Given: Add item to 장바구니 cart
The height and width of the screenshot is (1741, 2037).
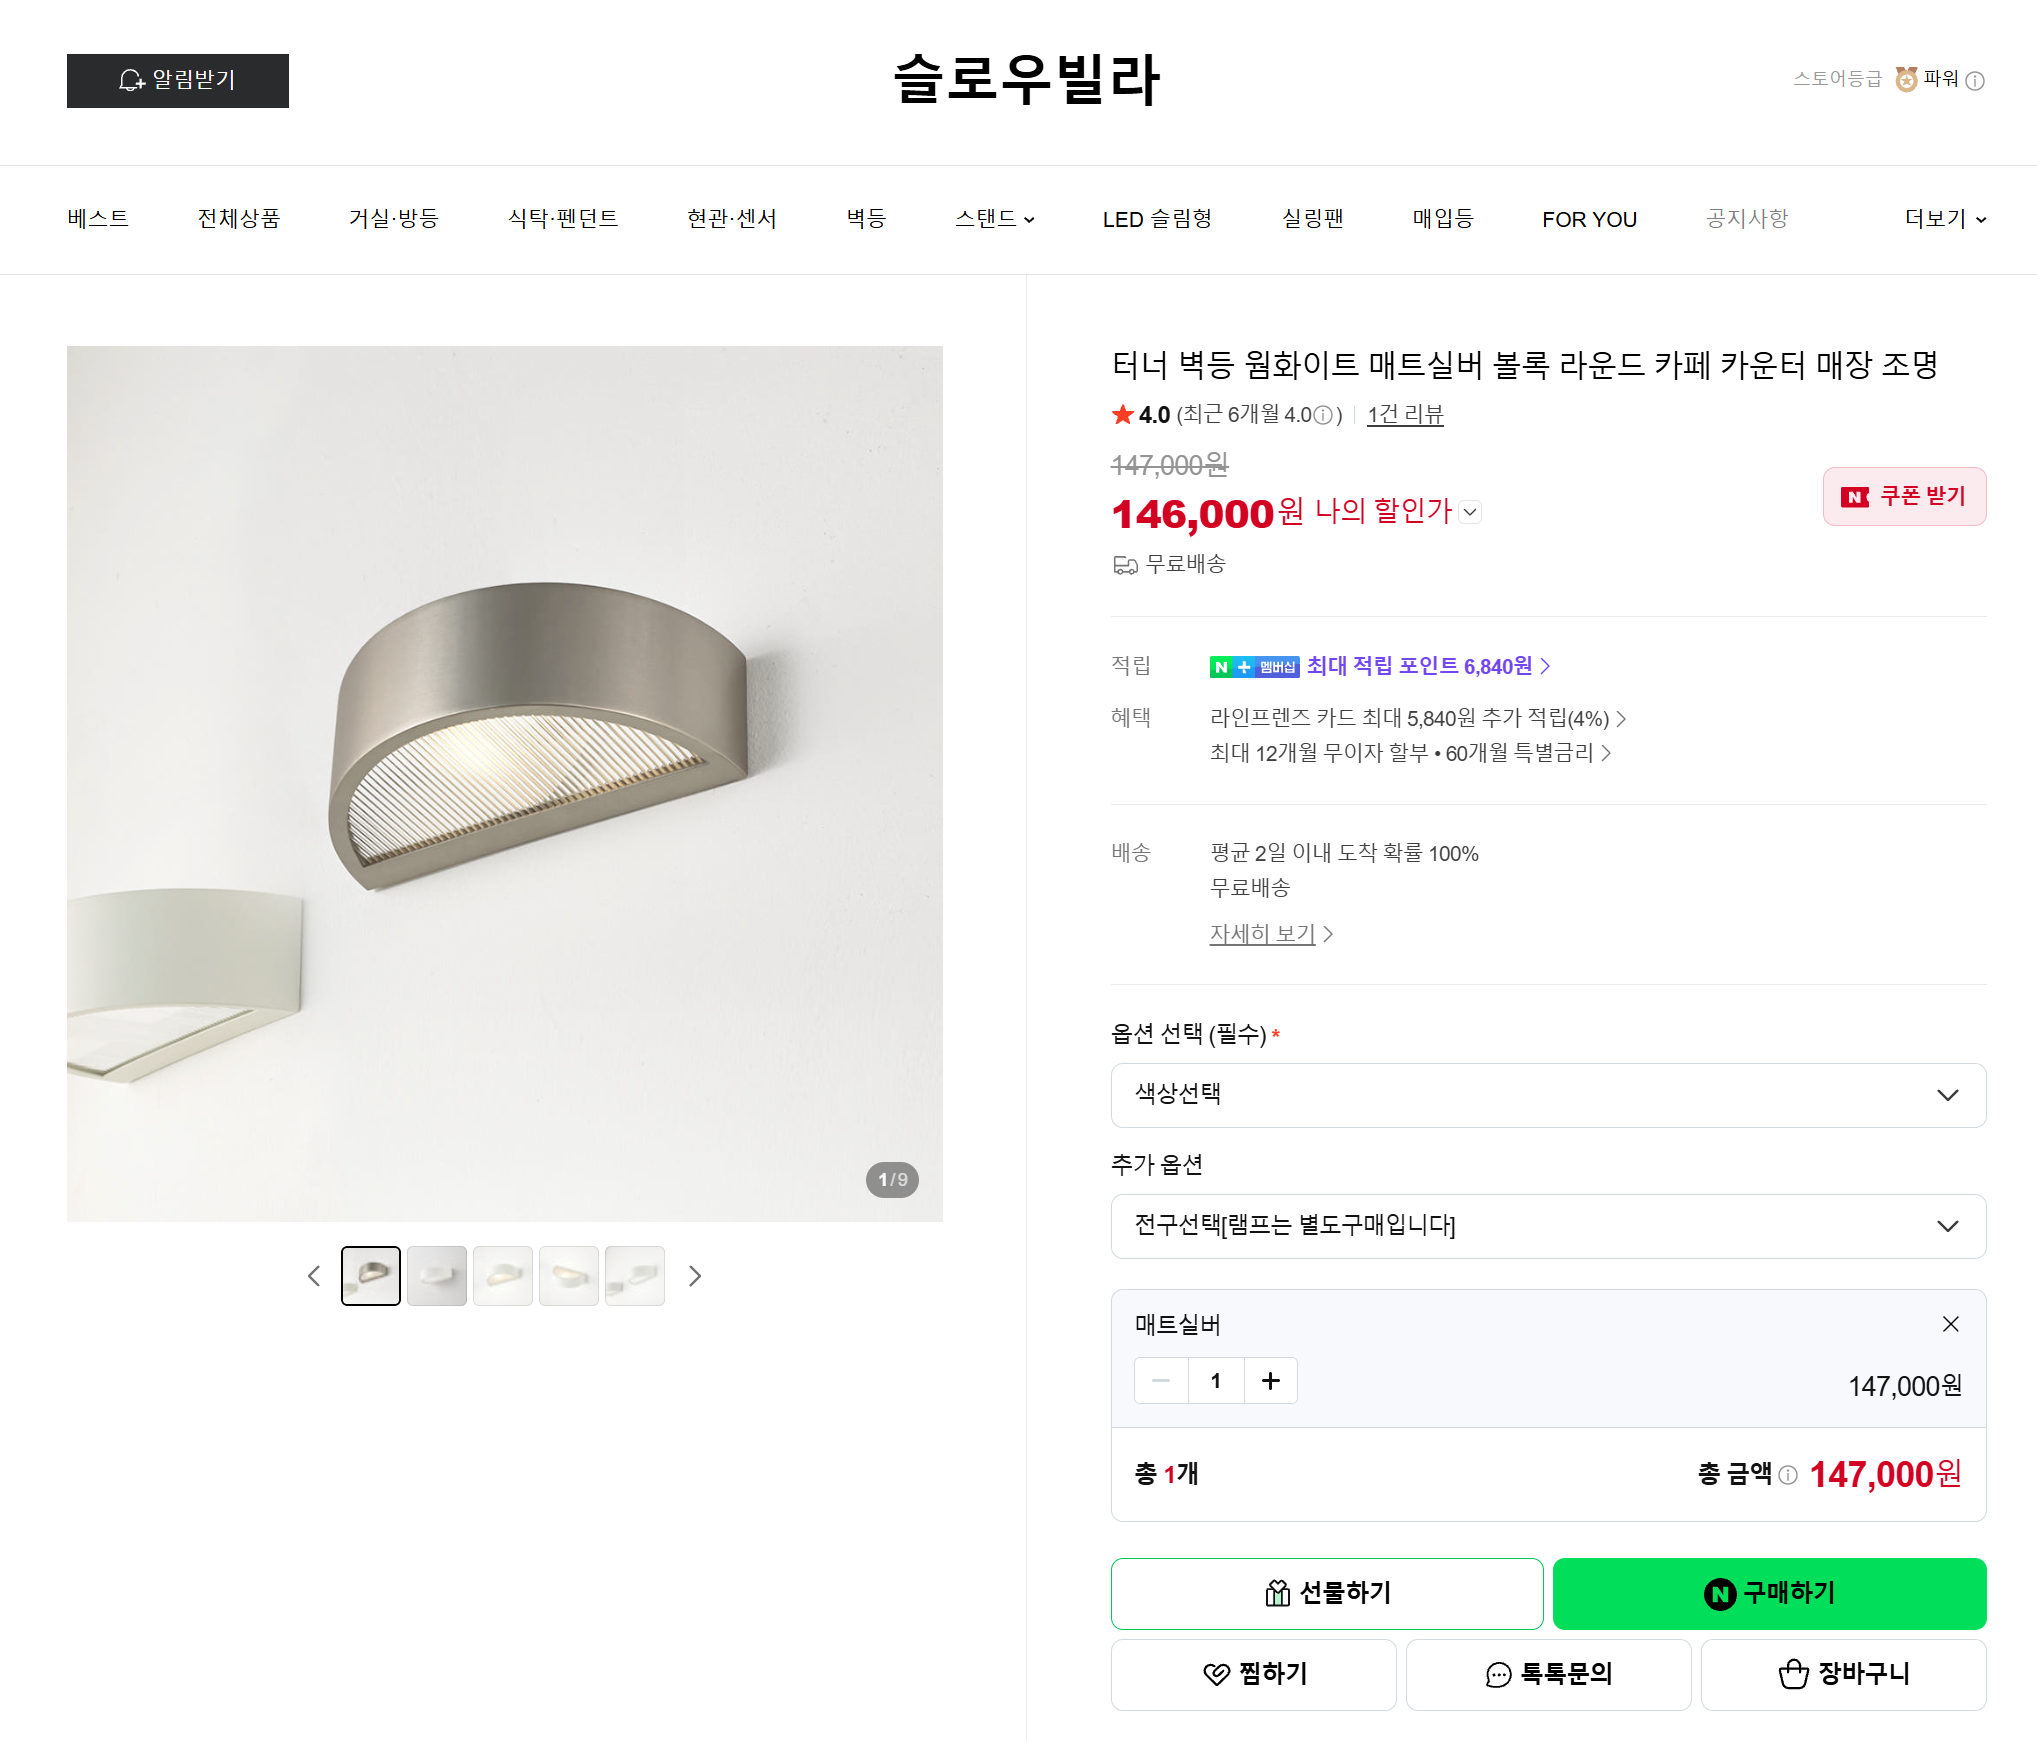Looking at the screenshot, I should [1843, 1675].
